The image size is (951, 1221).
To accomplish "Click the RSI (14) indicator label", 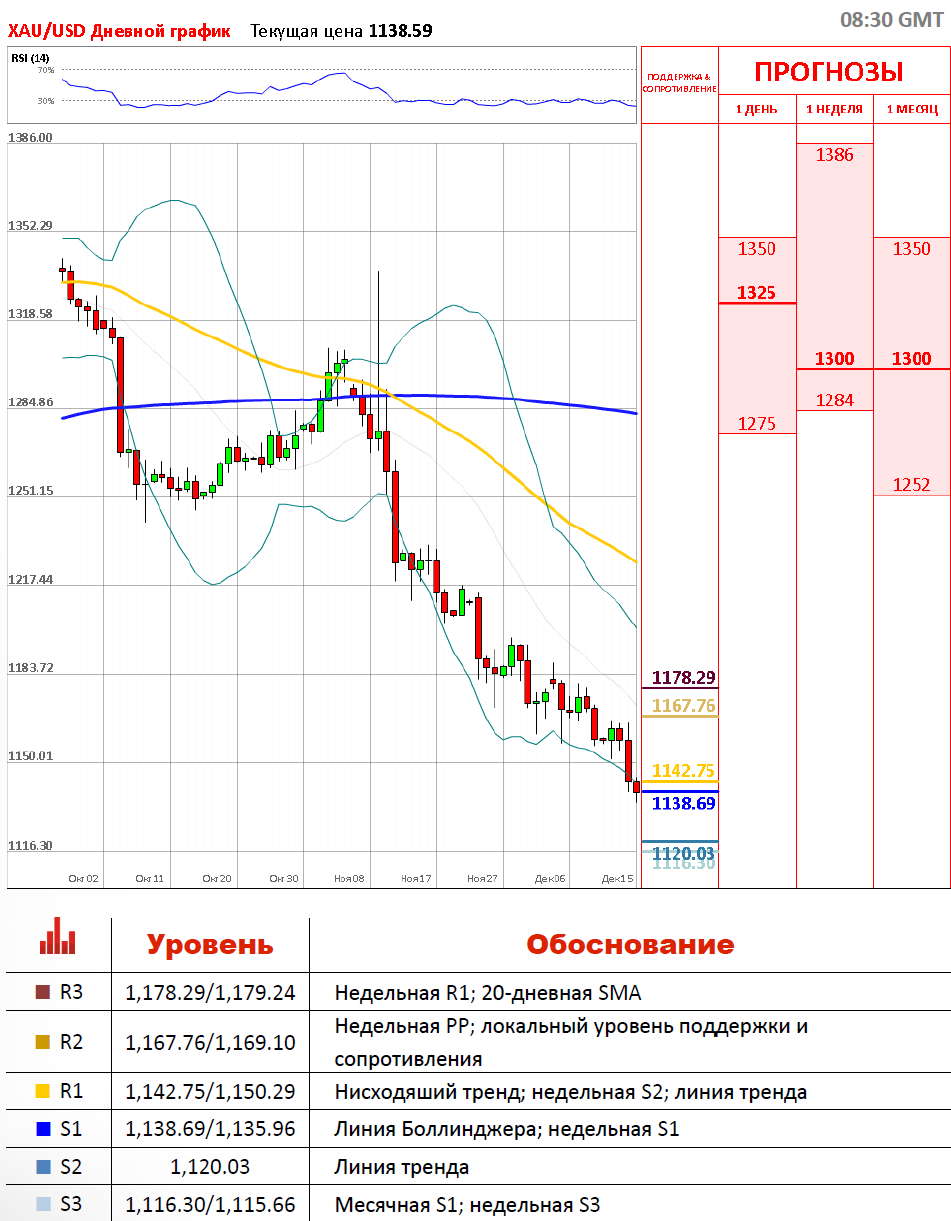I will pyautogui.click(x=30, y=58).
